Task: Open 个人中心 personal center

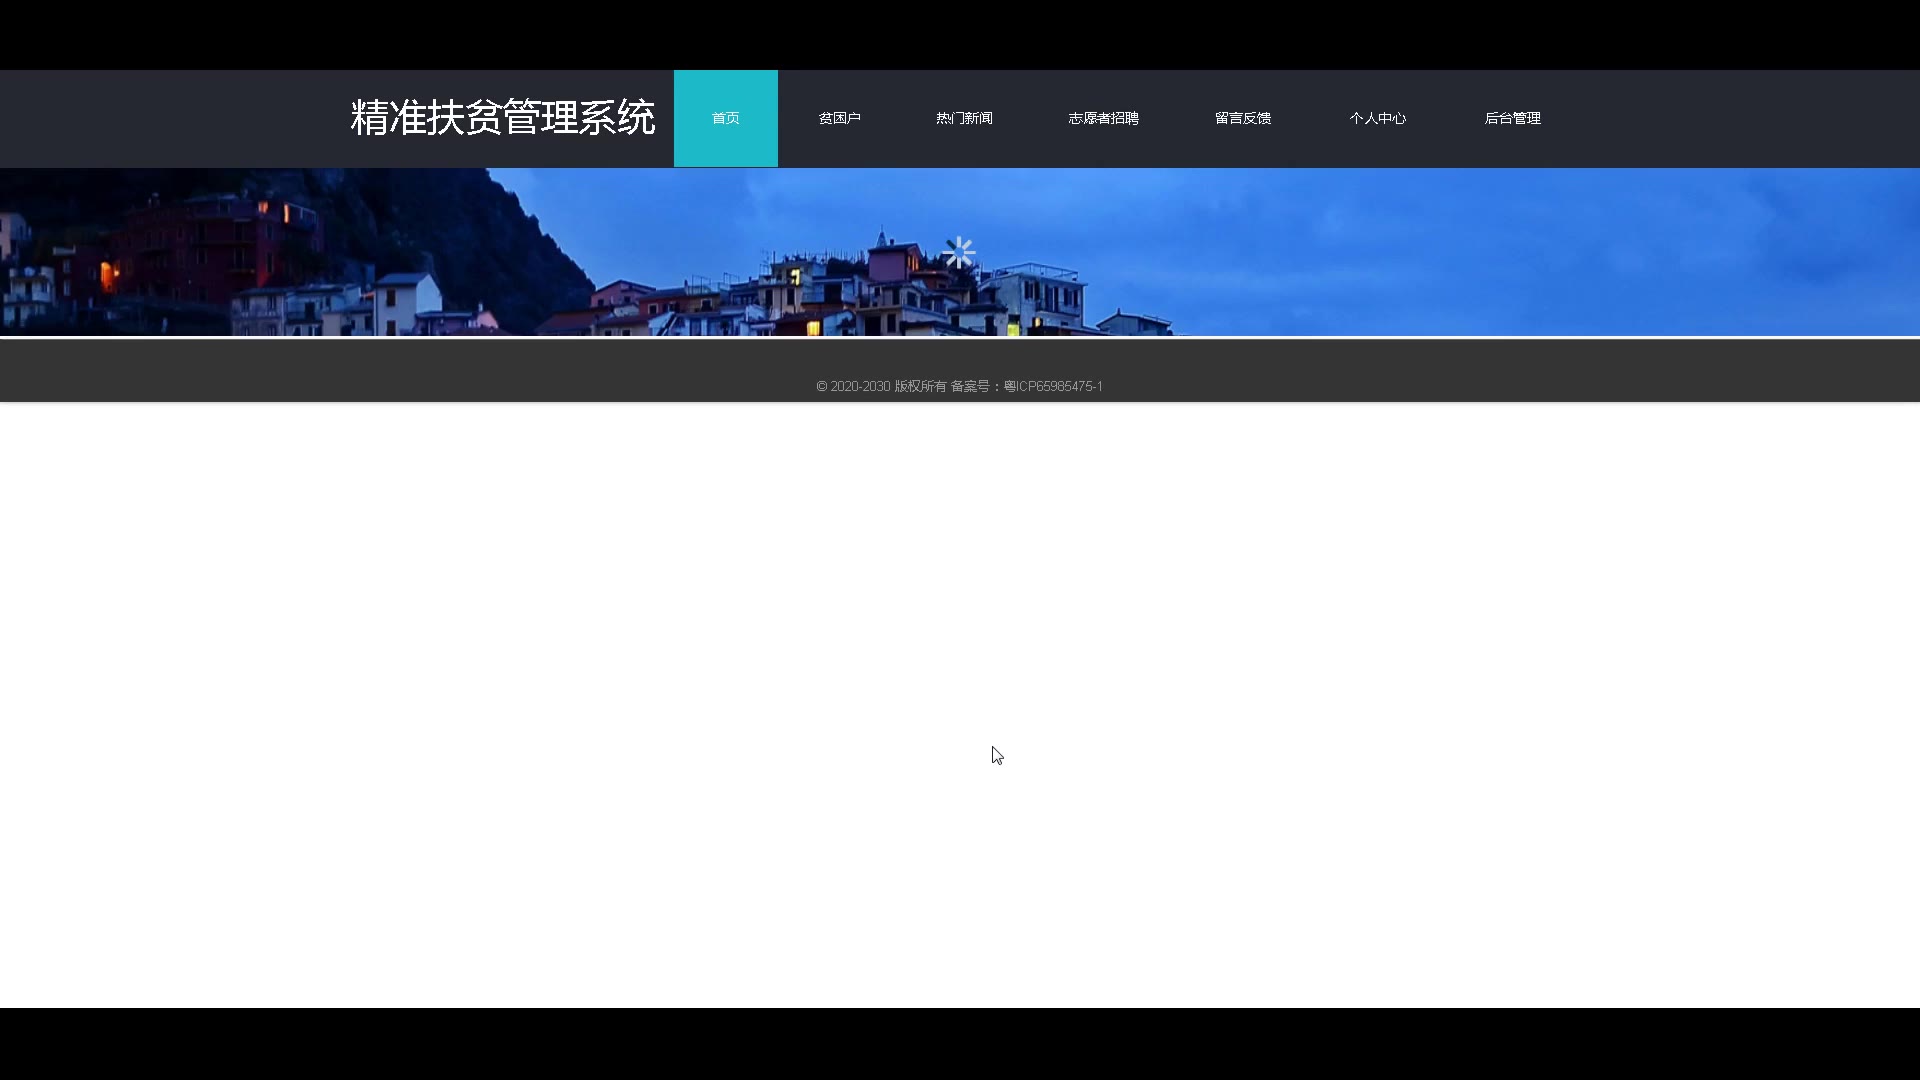Action: 1377,118
